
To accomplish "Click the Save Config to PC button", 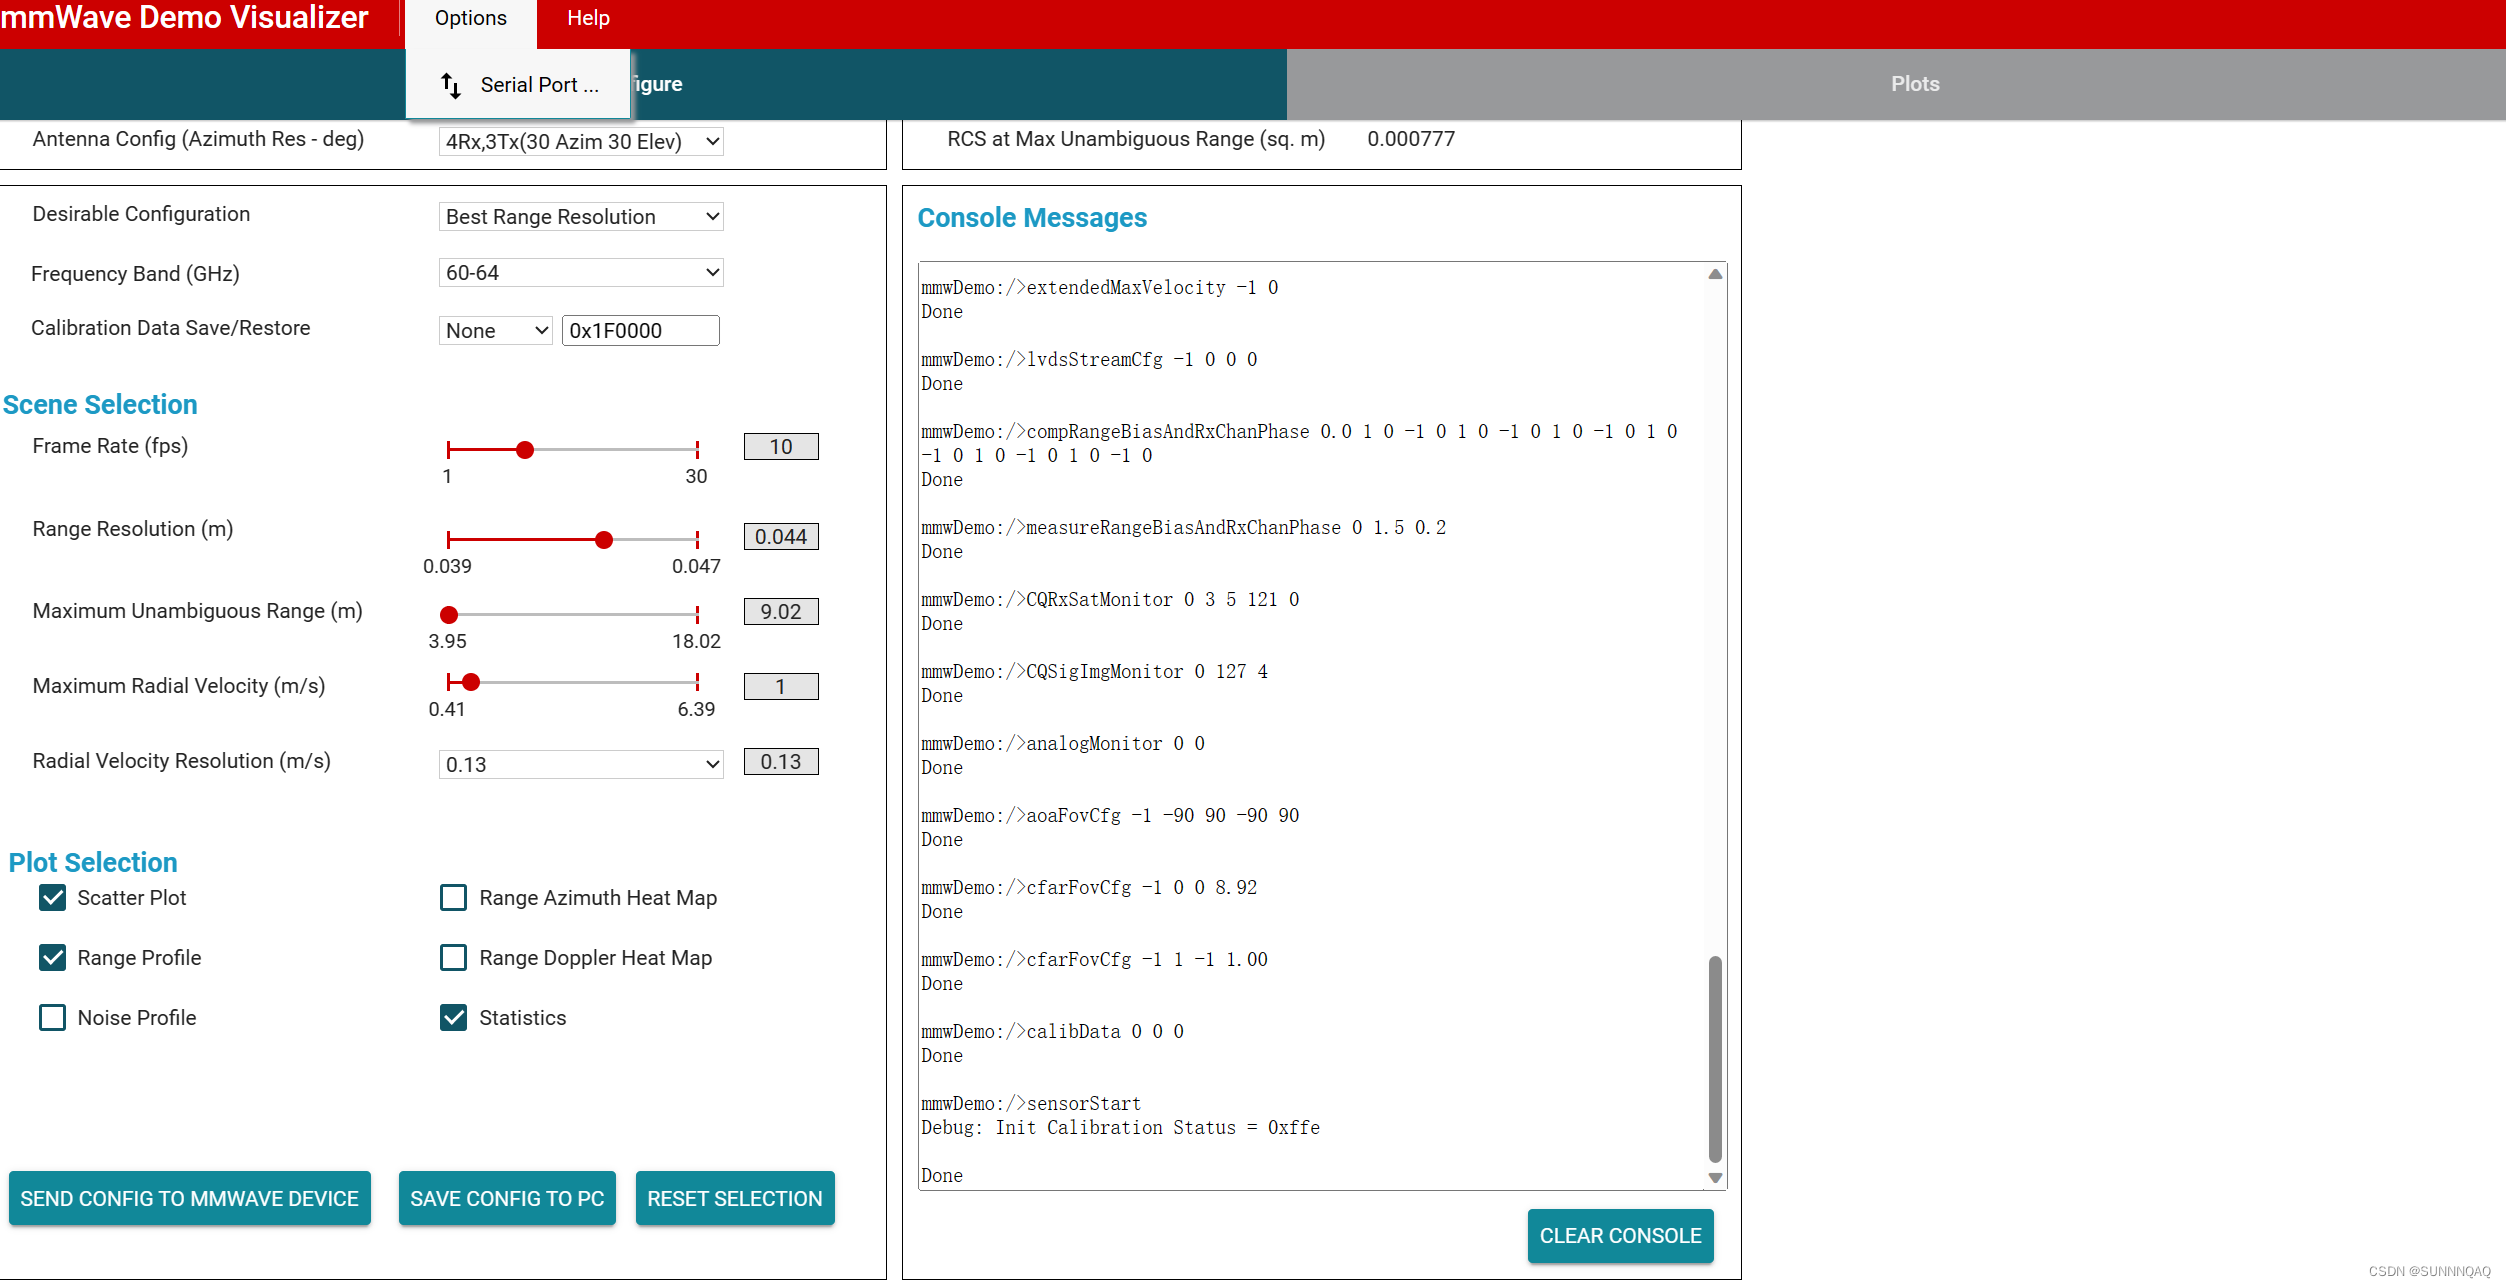I will (x=507, y=1198).
